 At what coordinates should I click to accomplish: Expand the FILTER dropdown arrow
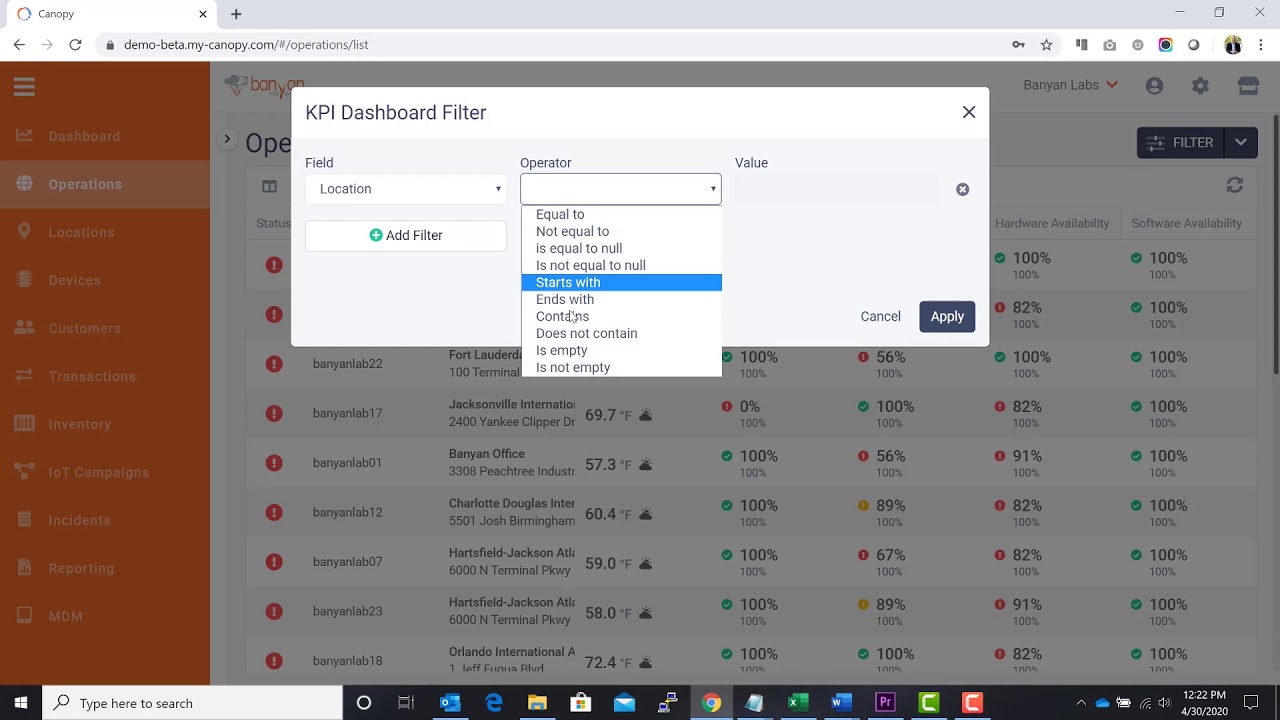[x=1240, y=143]
